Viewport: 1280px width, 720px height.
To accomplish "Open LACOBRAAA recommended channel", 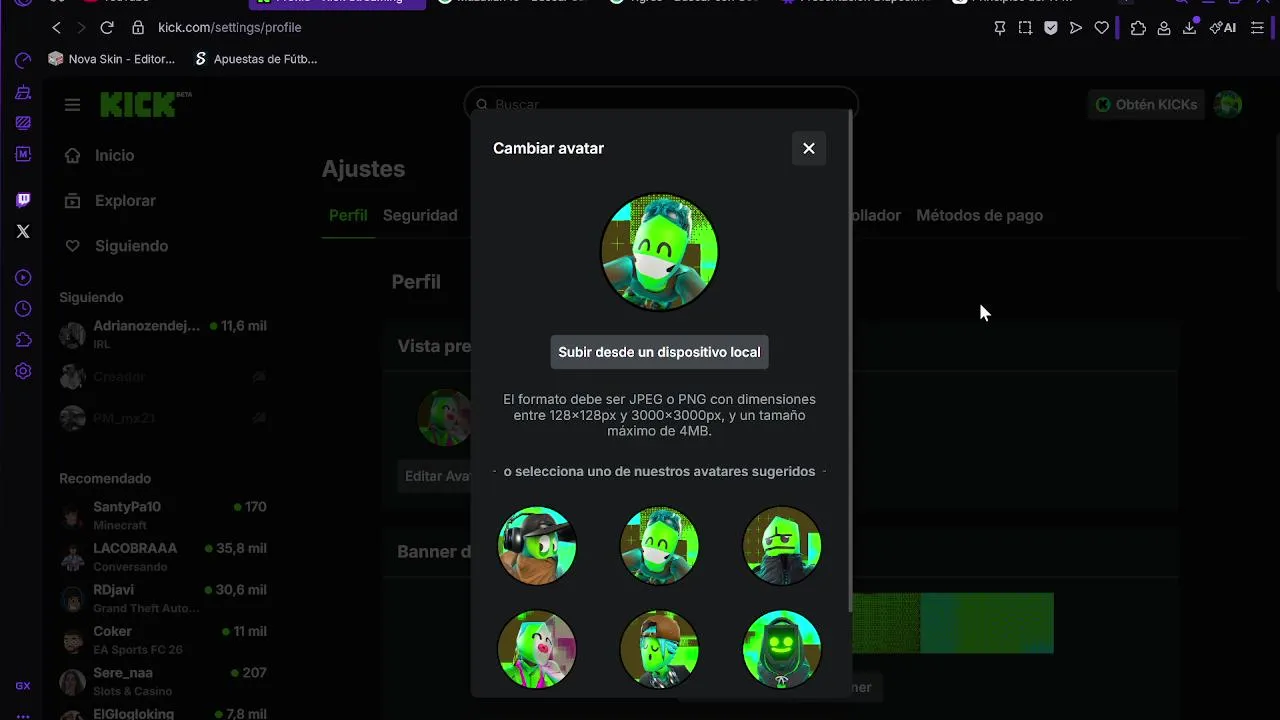I will (163, 557).
